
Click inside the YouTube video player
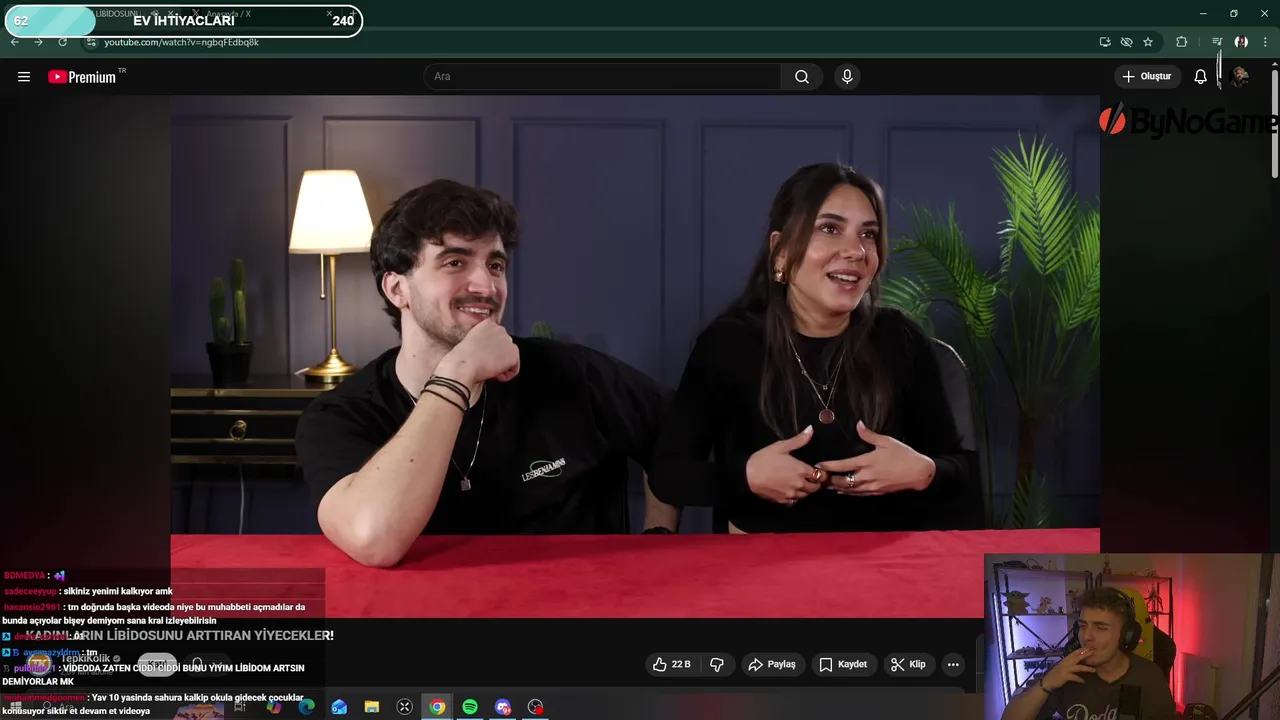point(635,356)
